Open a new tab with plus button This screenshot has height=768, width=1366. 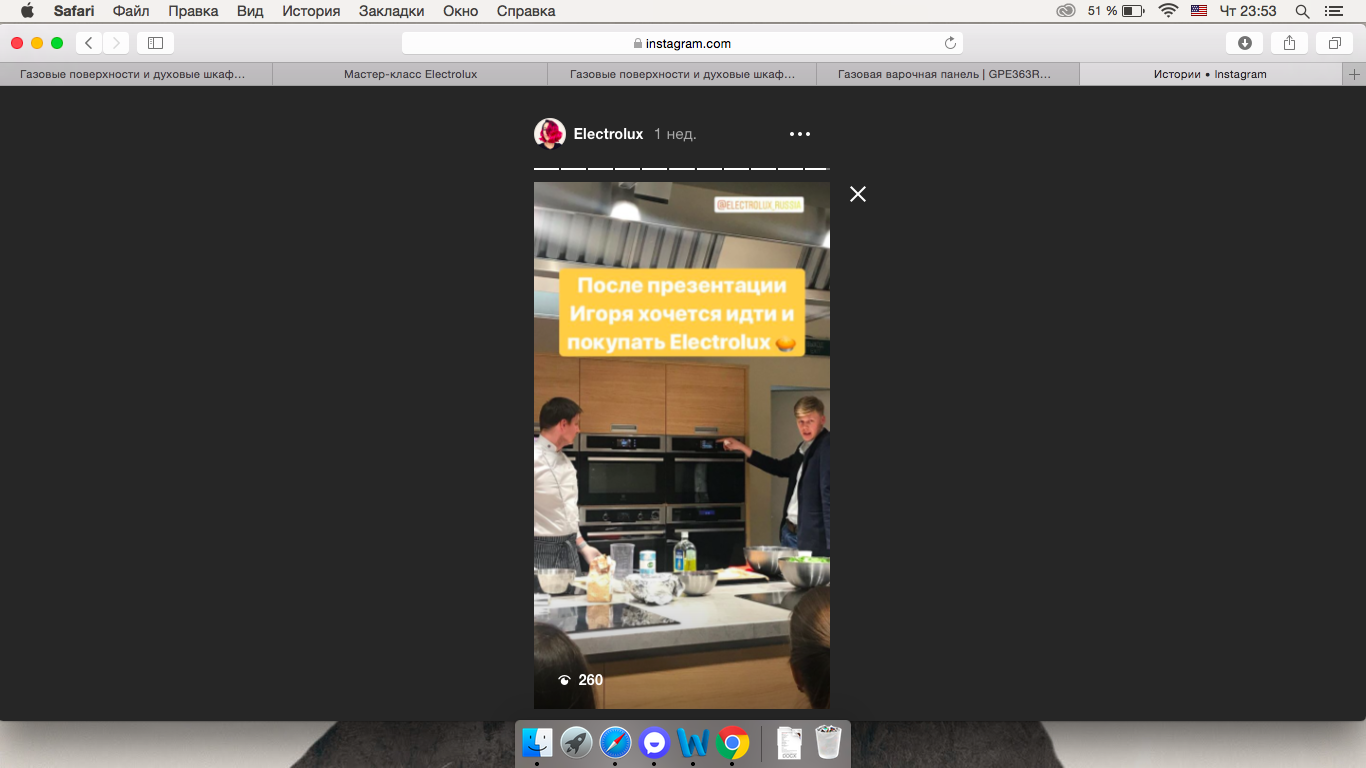[x=1354, y=74]
